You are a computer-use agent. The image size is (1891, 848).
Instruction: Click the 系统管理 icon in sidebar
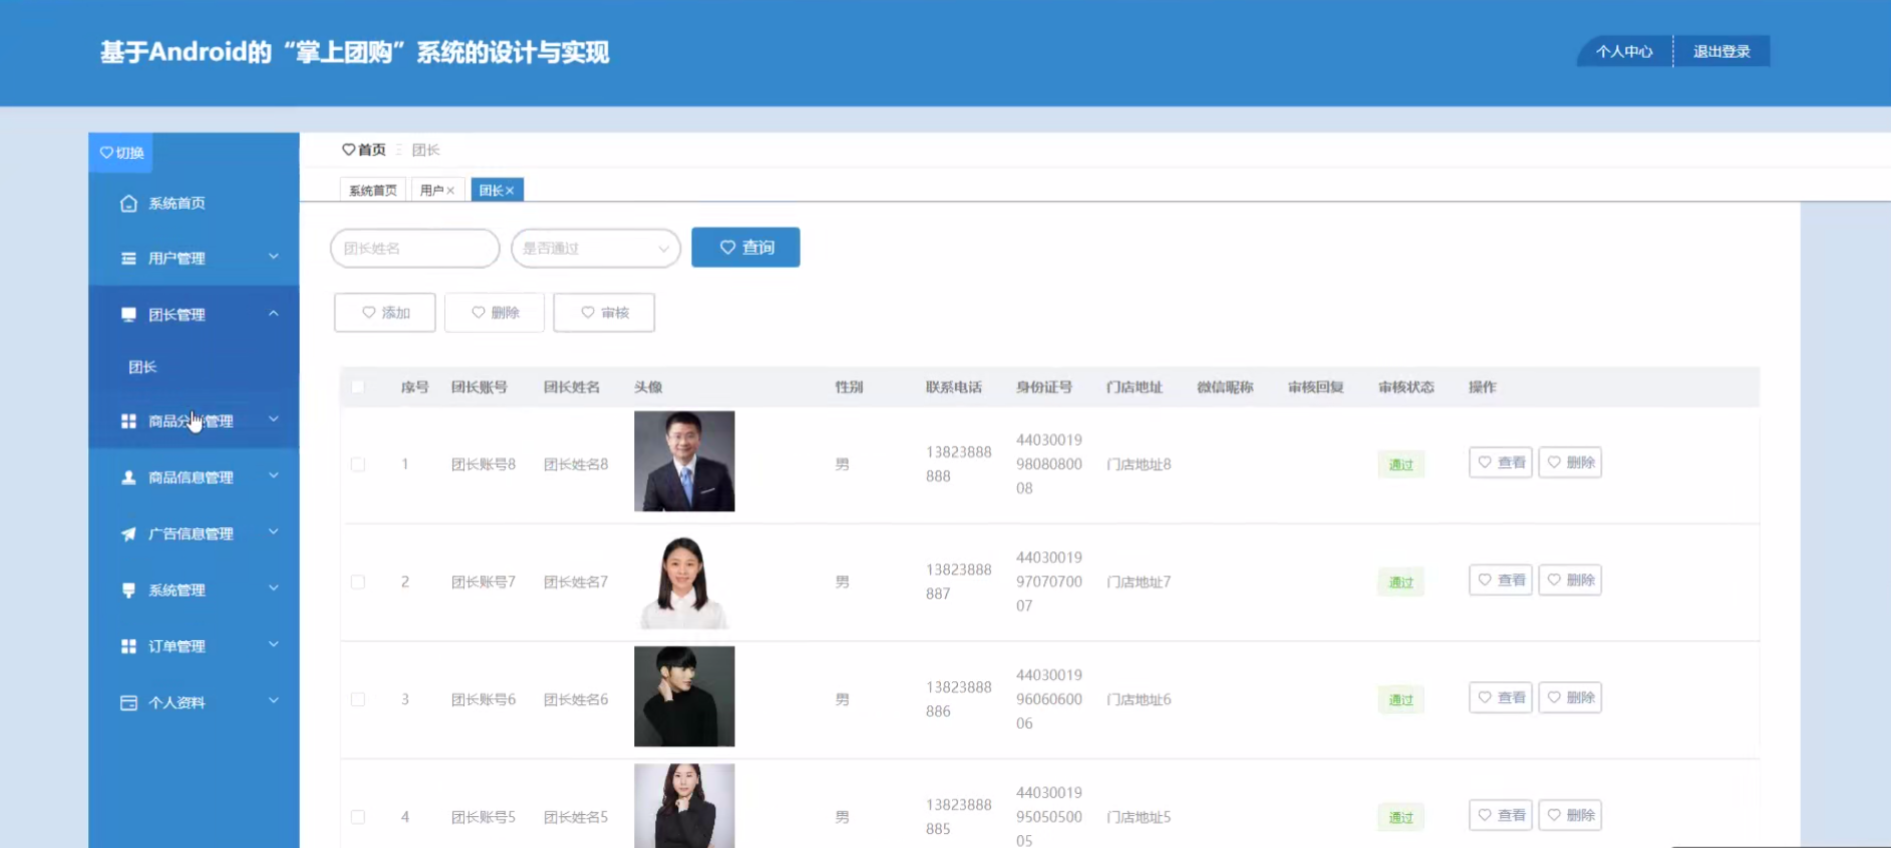click(128, 590)
